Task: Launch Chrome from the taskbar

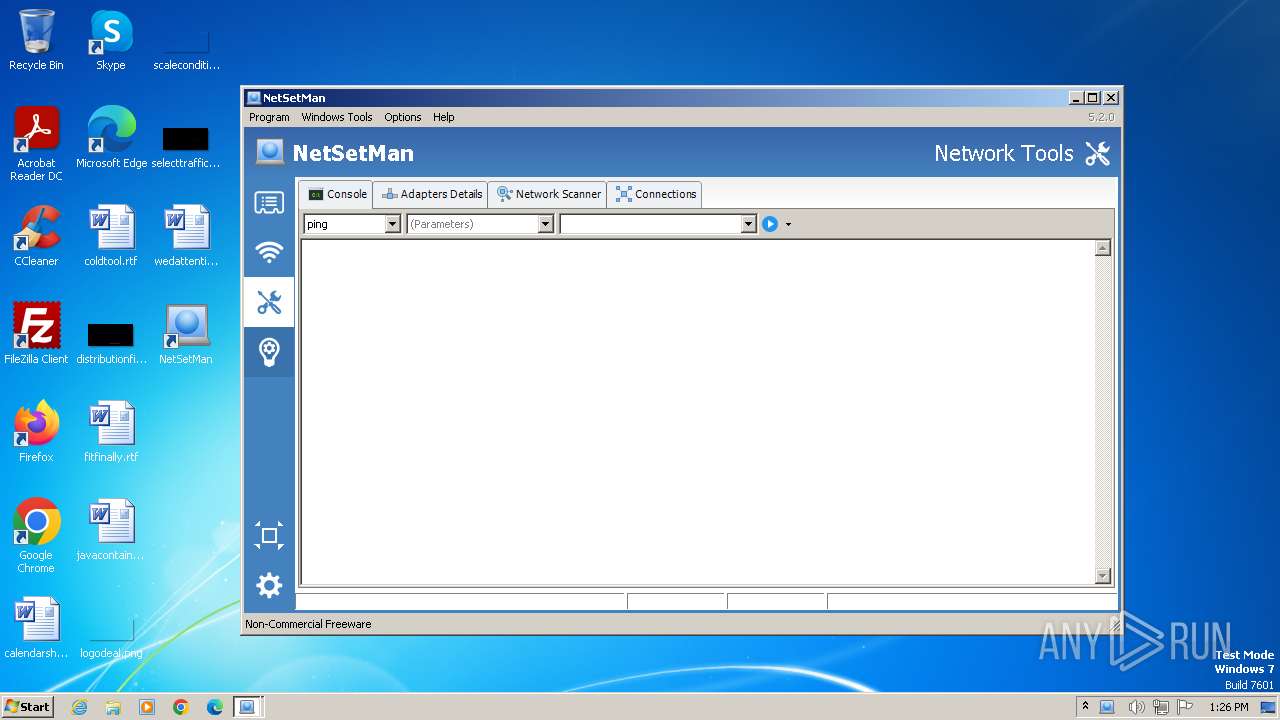Action: (181, 707)
